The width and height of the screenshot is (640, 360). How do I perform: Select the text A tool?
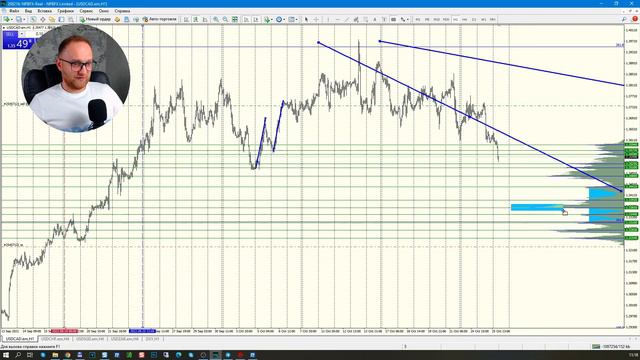[x=375, y=19]
